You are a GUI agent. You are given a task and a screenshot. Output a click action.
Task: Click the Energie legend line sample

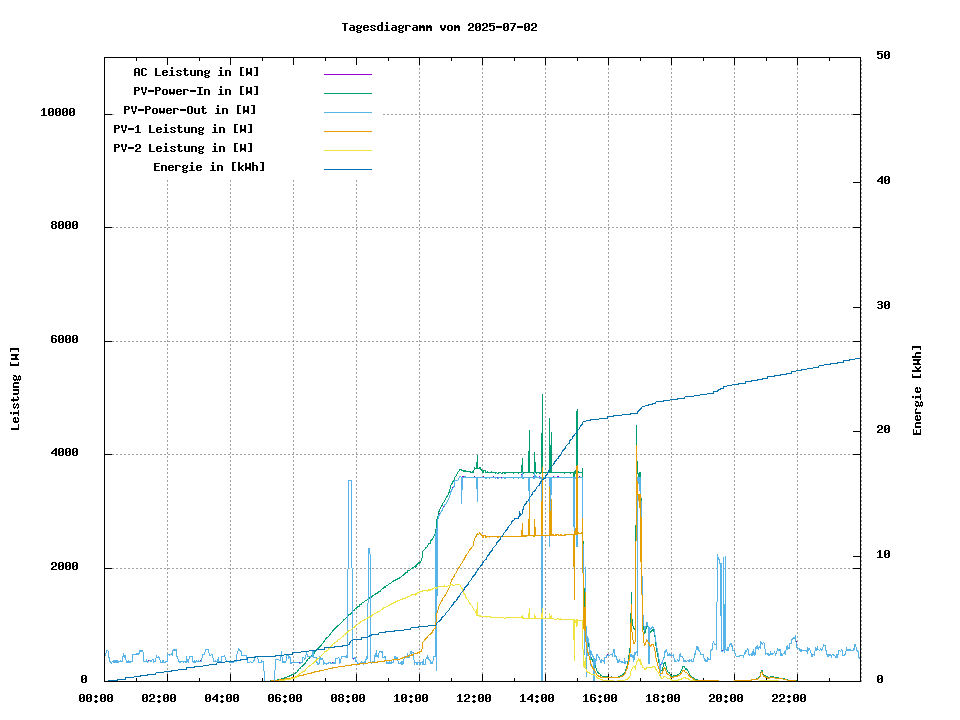point(347,169)
